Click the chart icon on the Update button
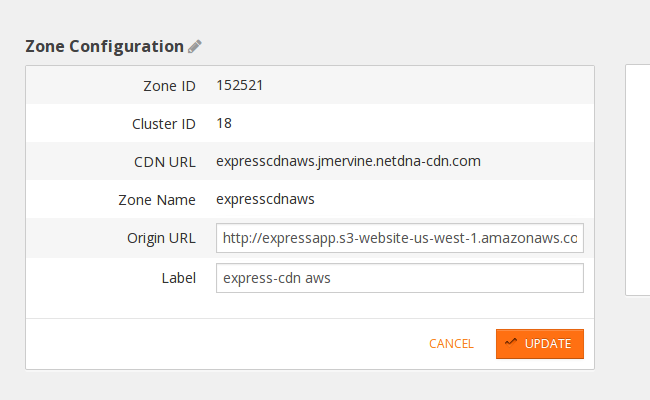This screenshot has width=650, height=400. pos(511,342)
